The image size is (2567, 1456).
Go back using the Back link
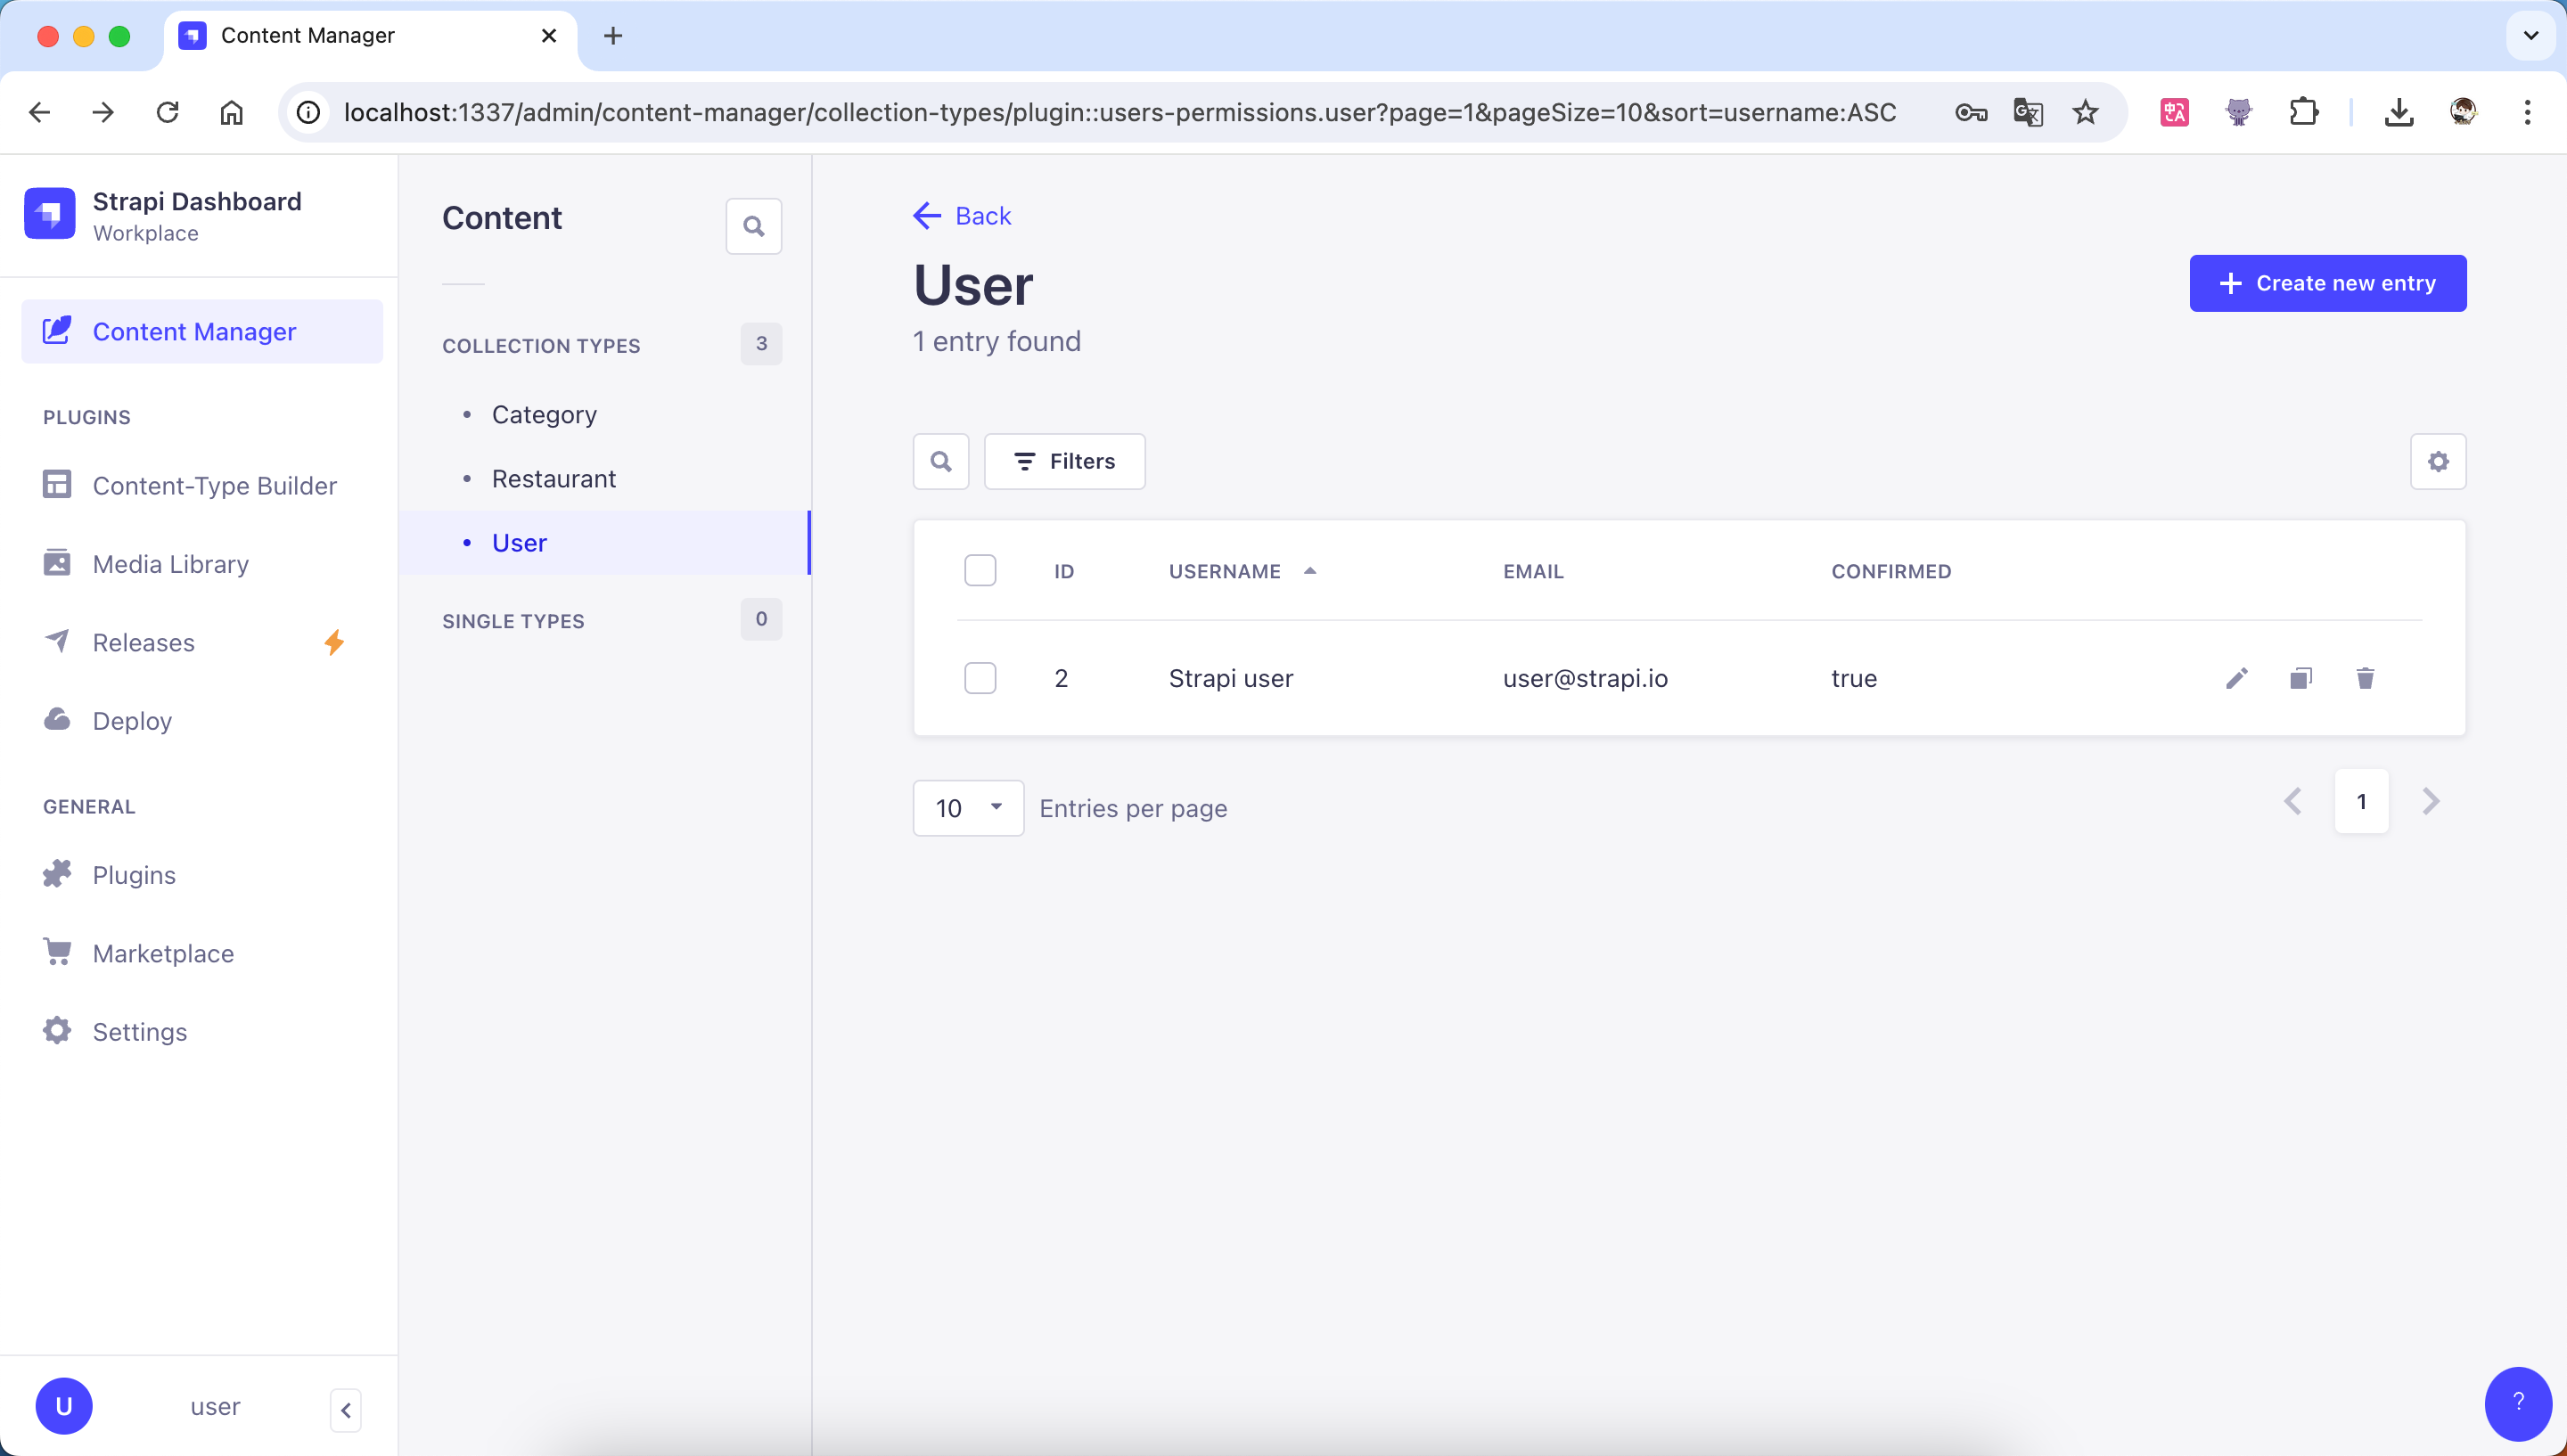click(x=962, y=216)
